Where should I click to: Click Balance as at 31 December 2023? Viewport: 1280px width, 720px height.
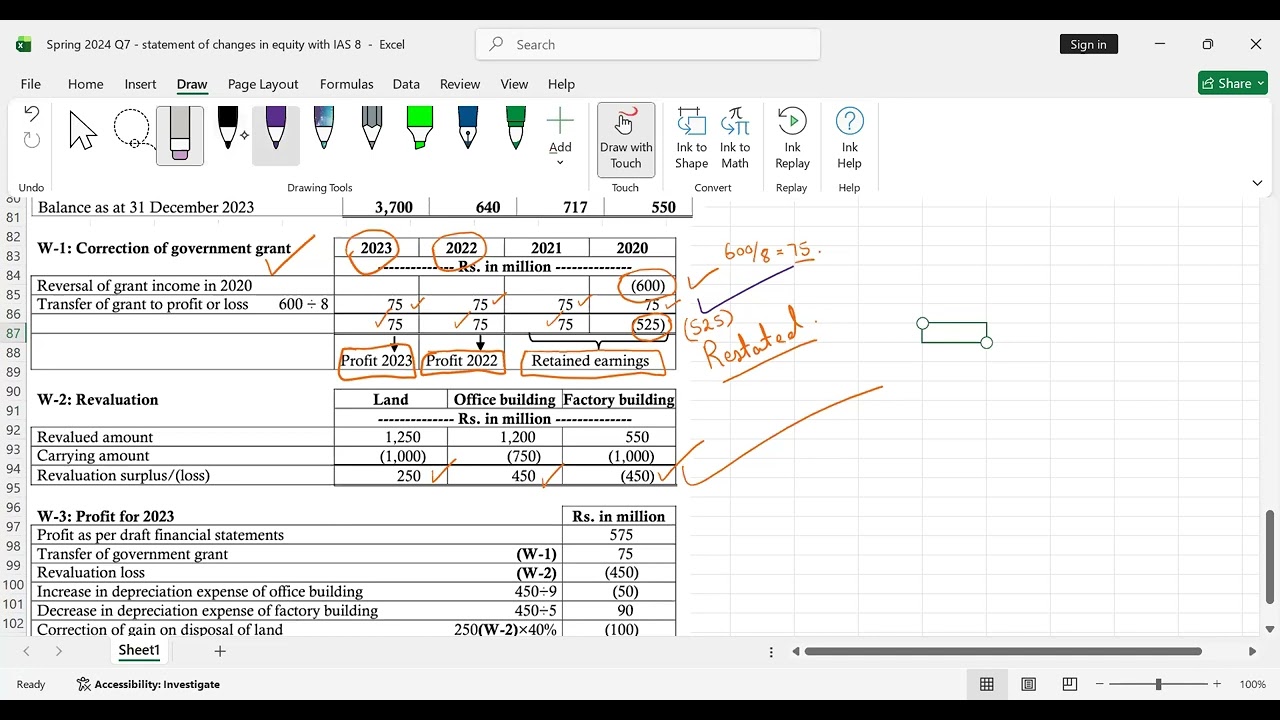tap(146, 207)
